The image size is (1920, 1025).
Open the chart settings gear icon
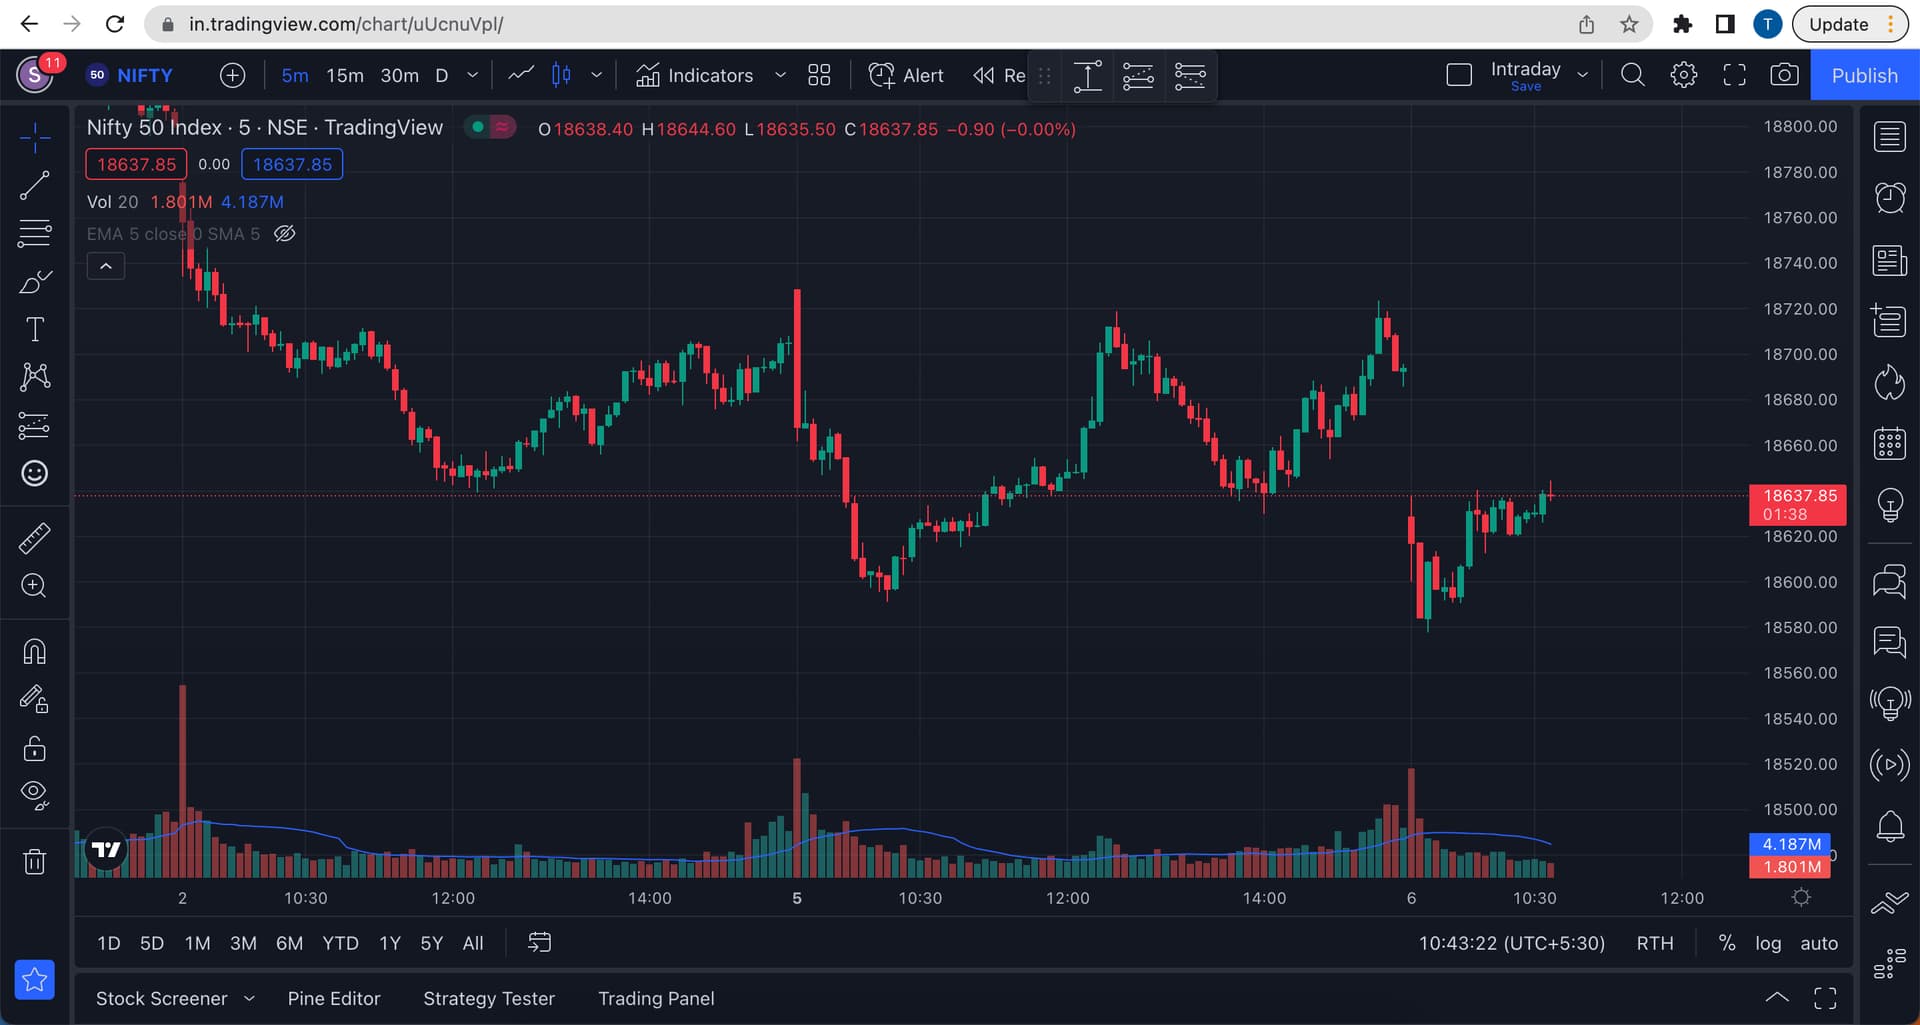tap(1683, 75)
